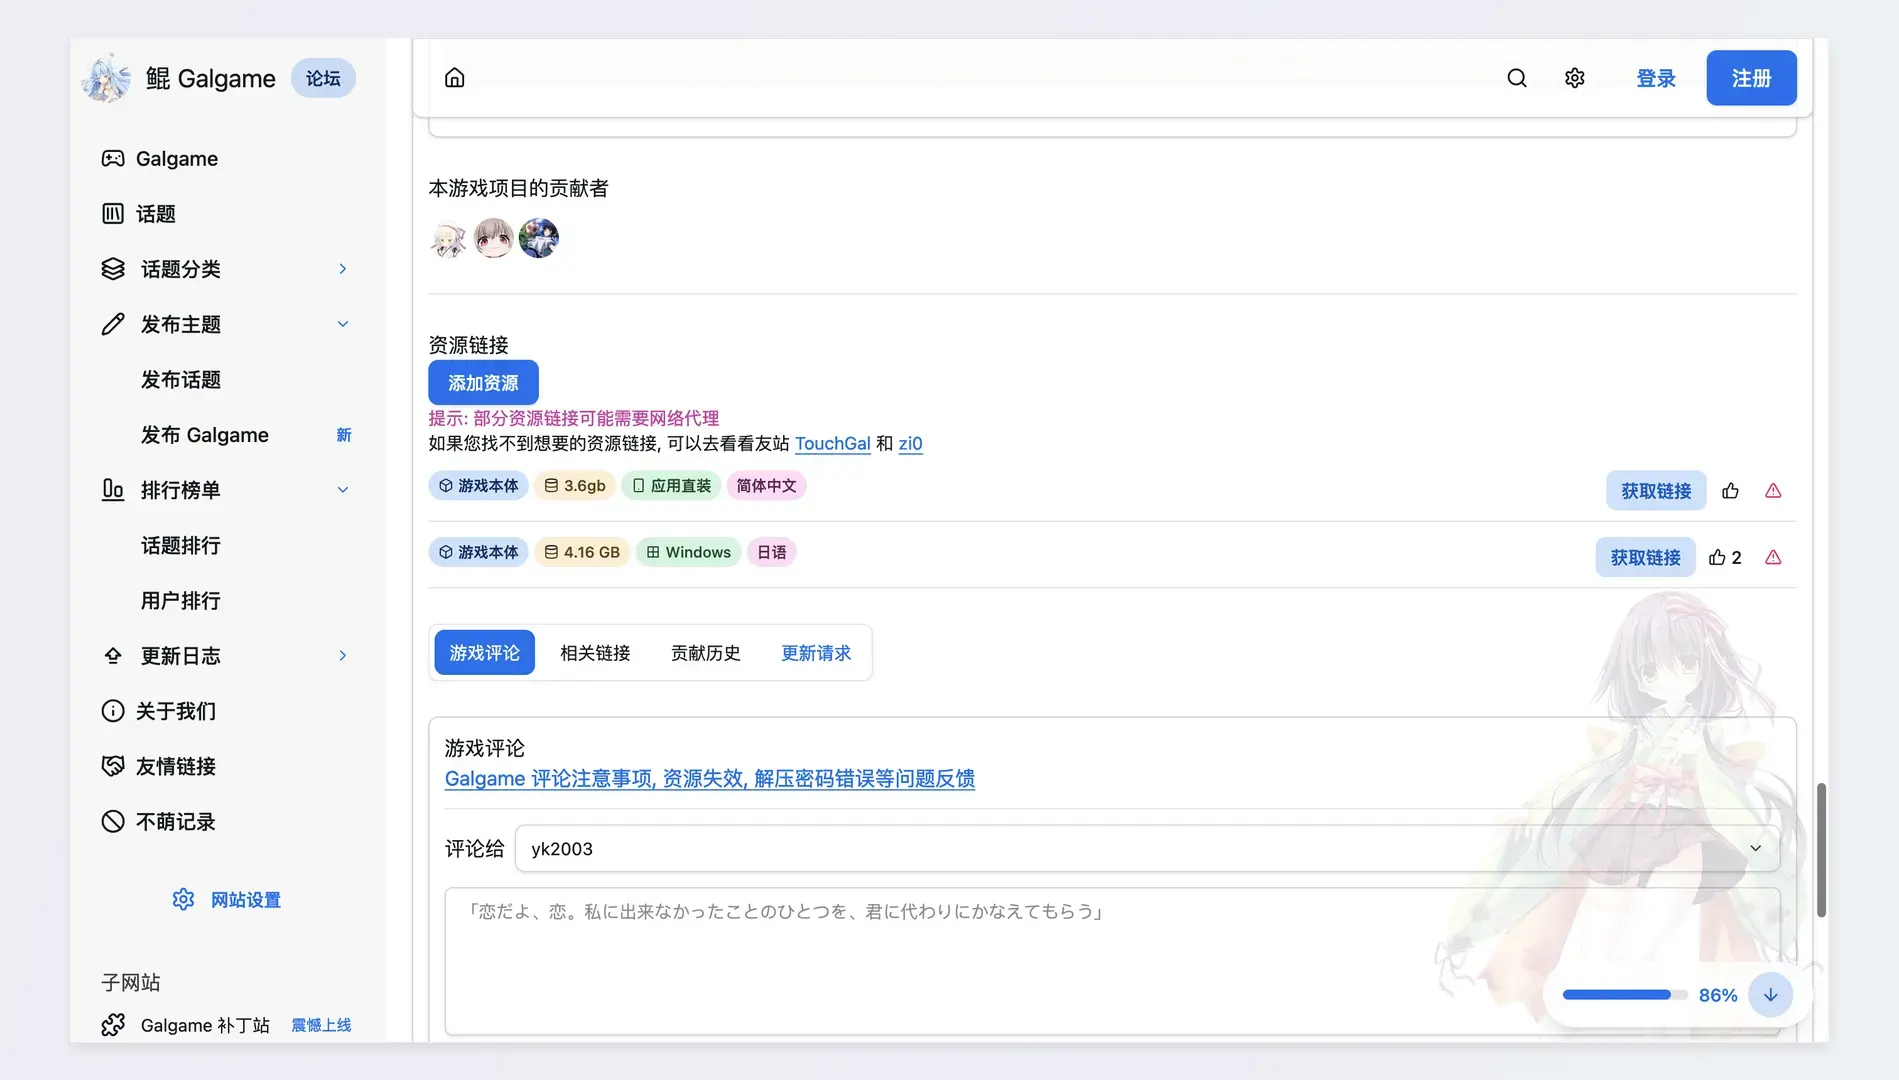Click the 应用直装 tag

671,486
